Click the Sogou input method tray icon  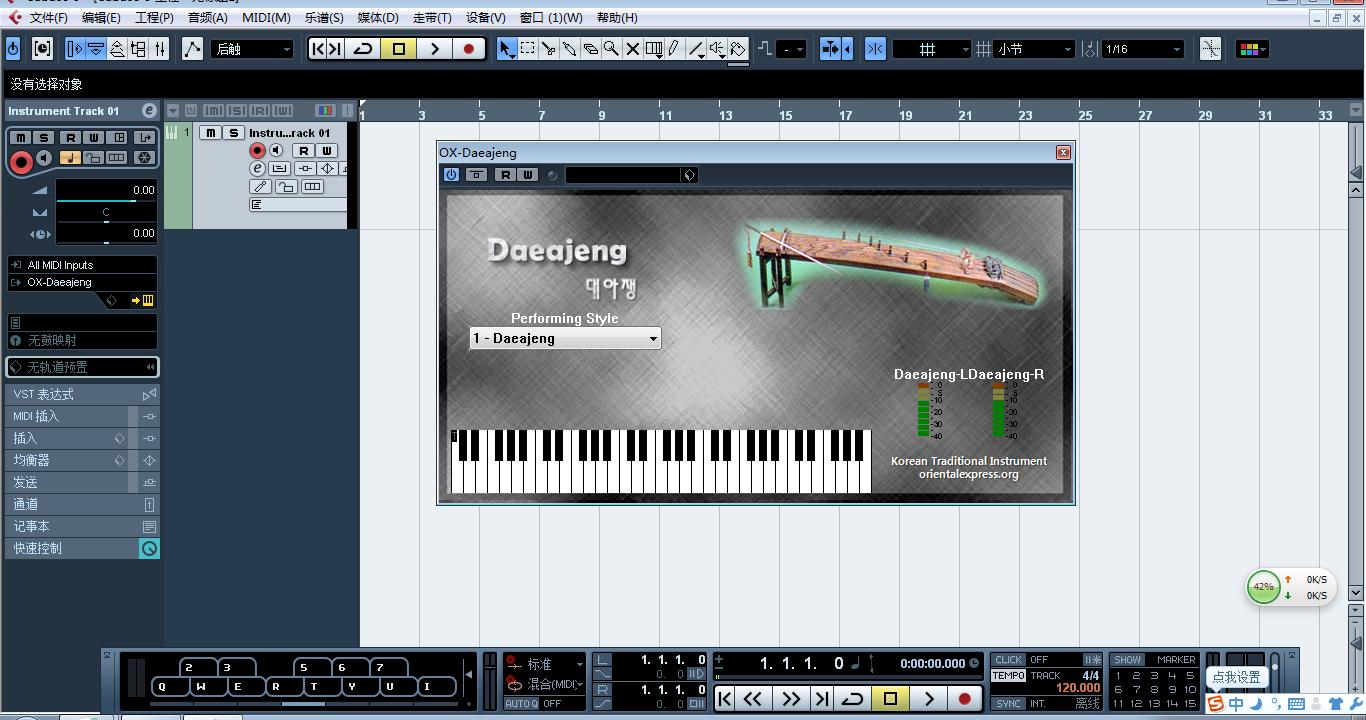coord(1215,704)
